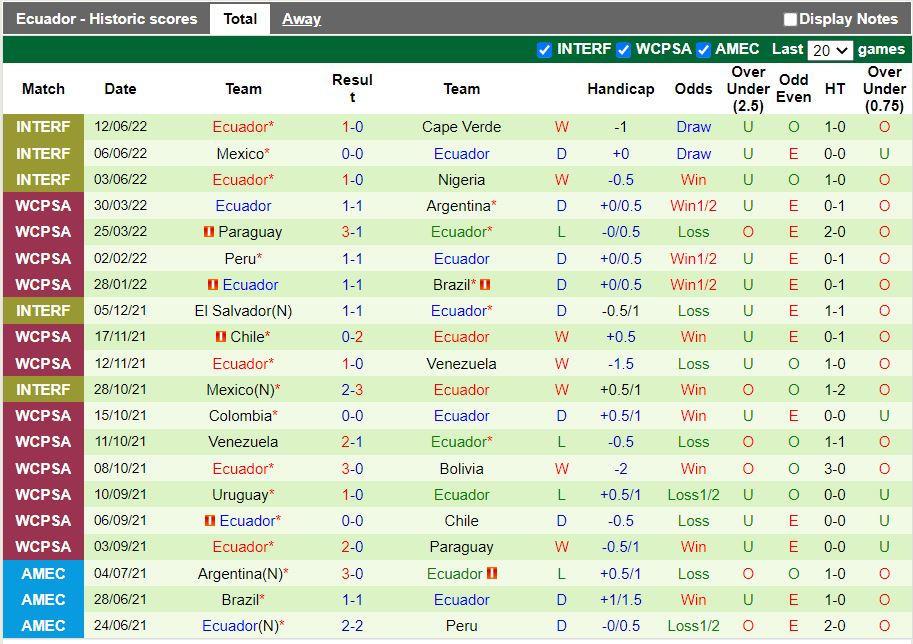Open the Last 20 games dropdown

830,51
